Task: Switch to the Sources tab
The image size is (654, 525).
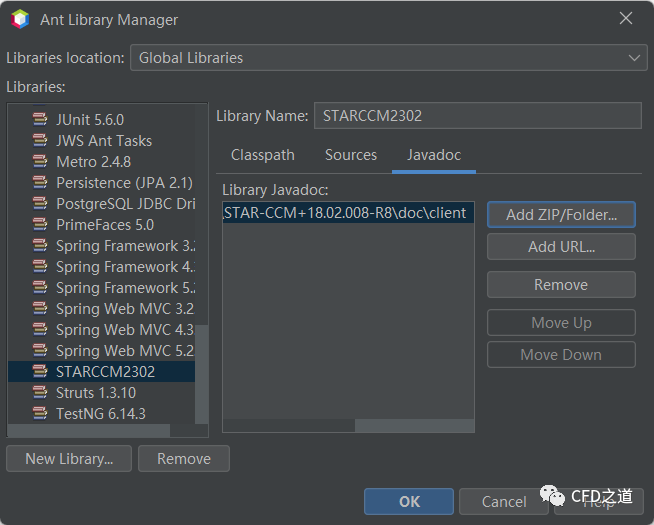Action: tap(351, 155)
